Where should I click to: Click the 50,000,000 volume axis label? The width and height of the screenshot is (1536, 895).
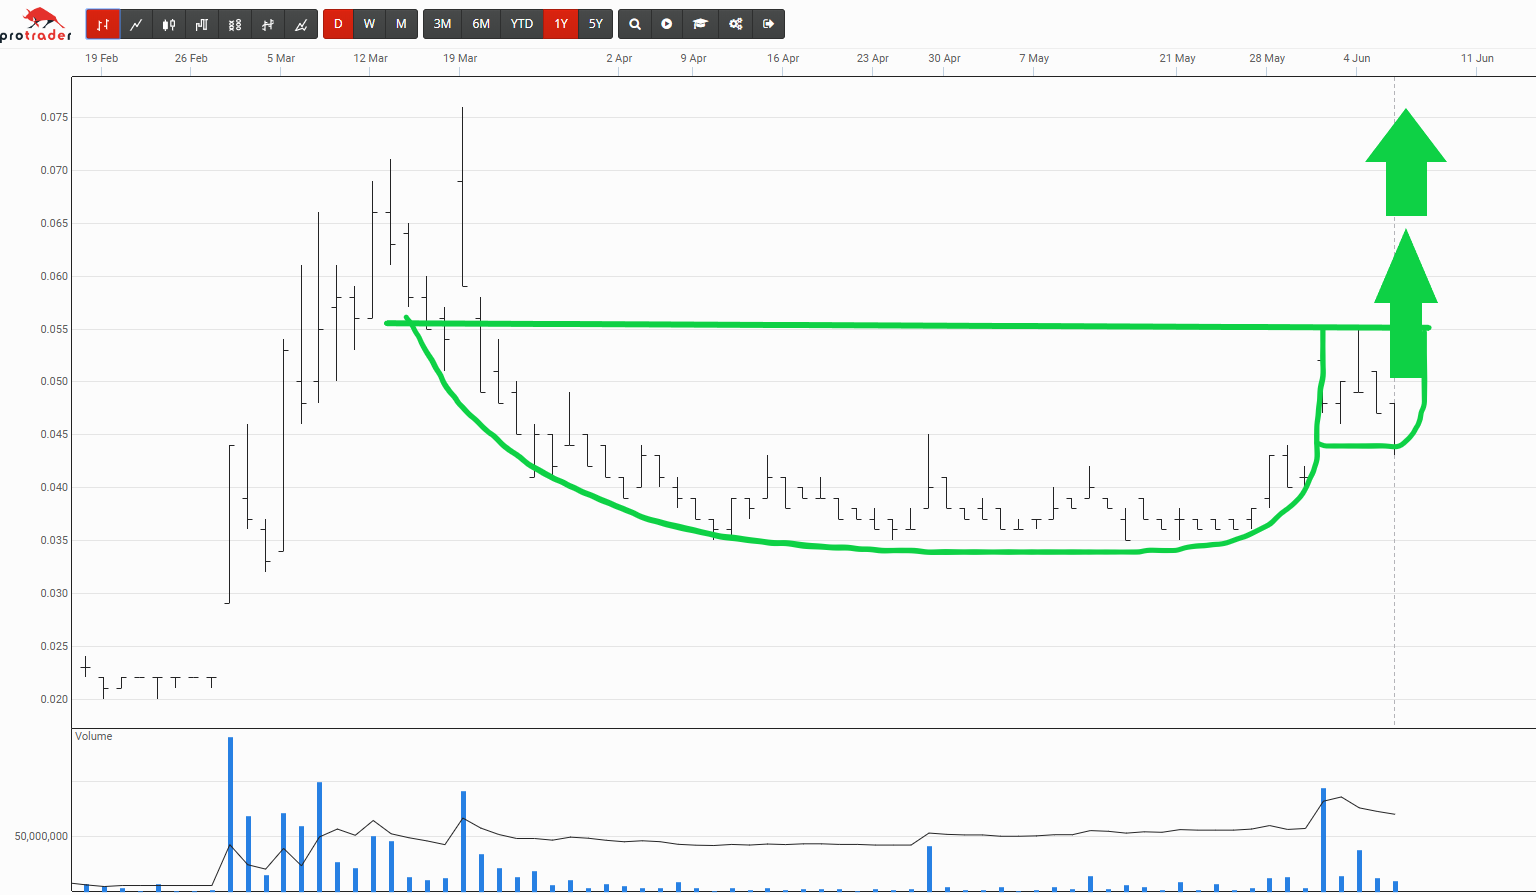click(41, 836)
